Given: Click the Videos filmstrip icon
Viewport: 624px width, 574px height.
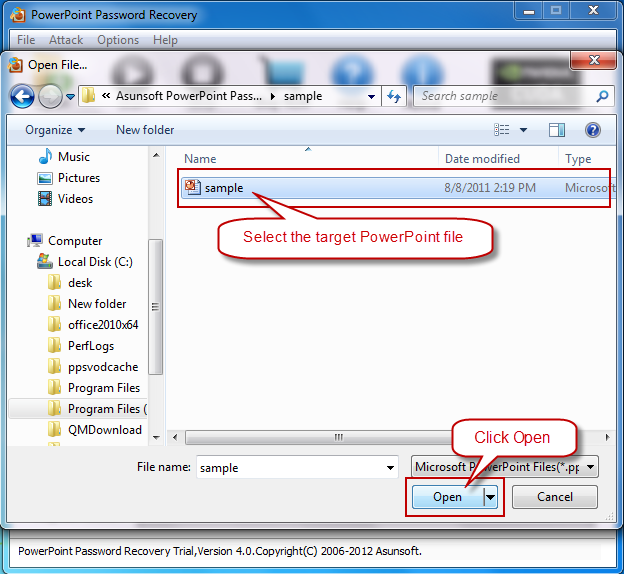Looking at the screenshot, I should point(45,199).
